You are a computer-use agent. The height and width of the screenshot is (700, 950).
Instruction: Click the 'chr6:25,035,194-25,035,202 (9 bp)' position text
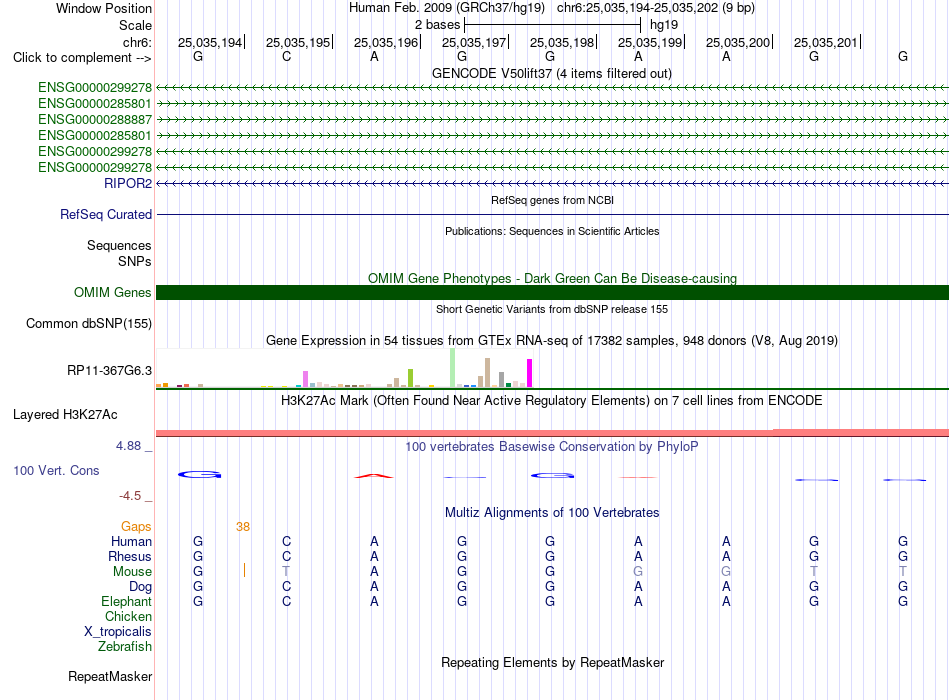pos(656,8)
